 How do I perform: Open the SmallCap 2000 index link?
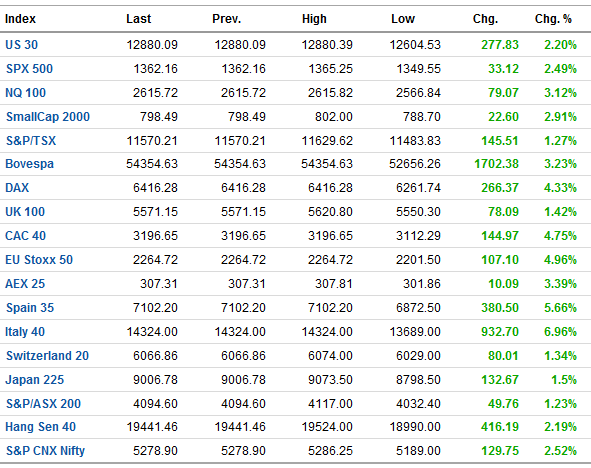[48, 117]
